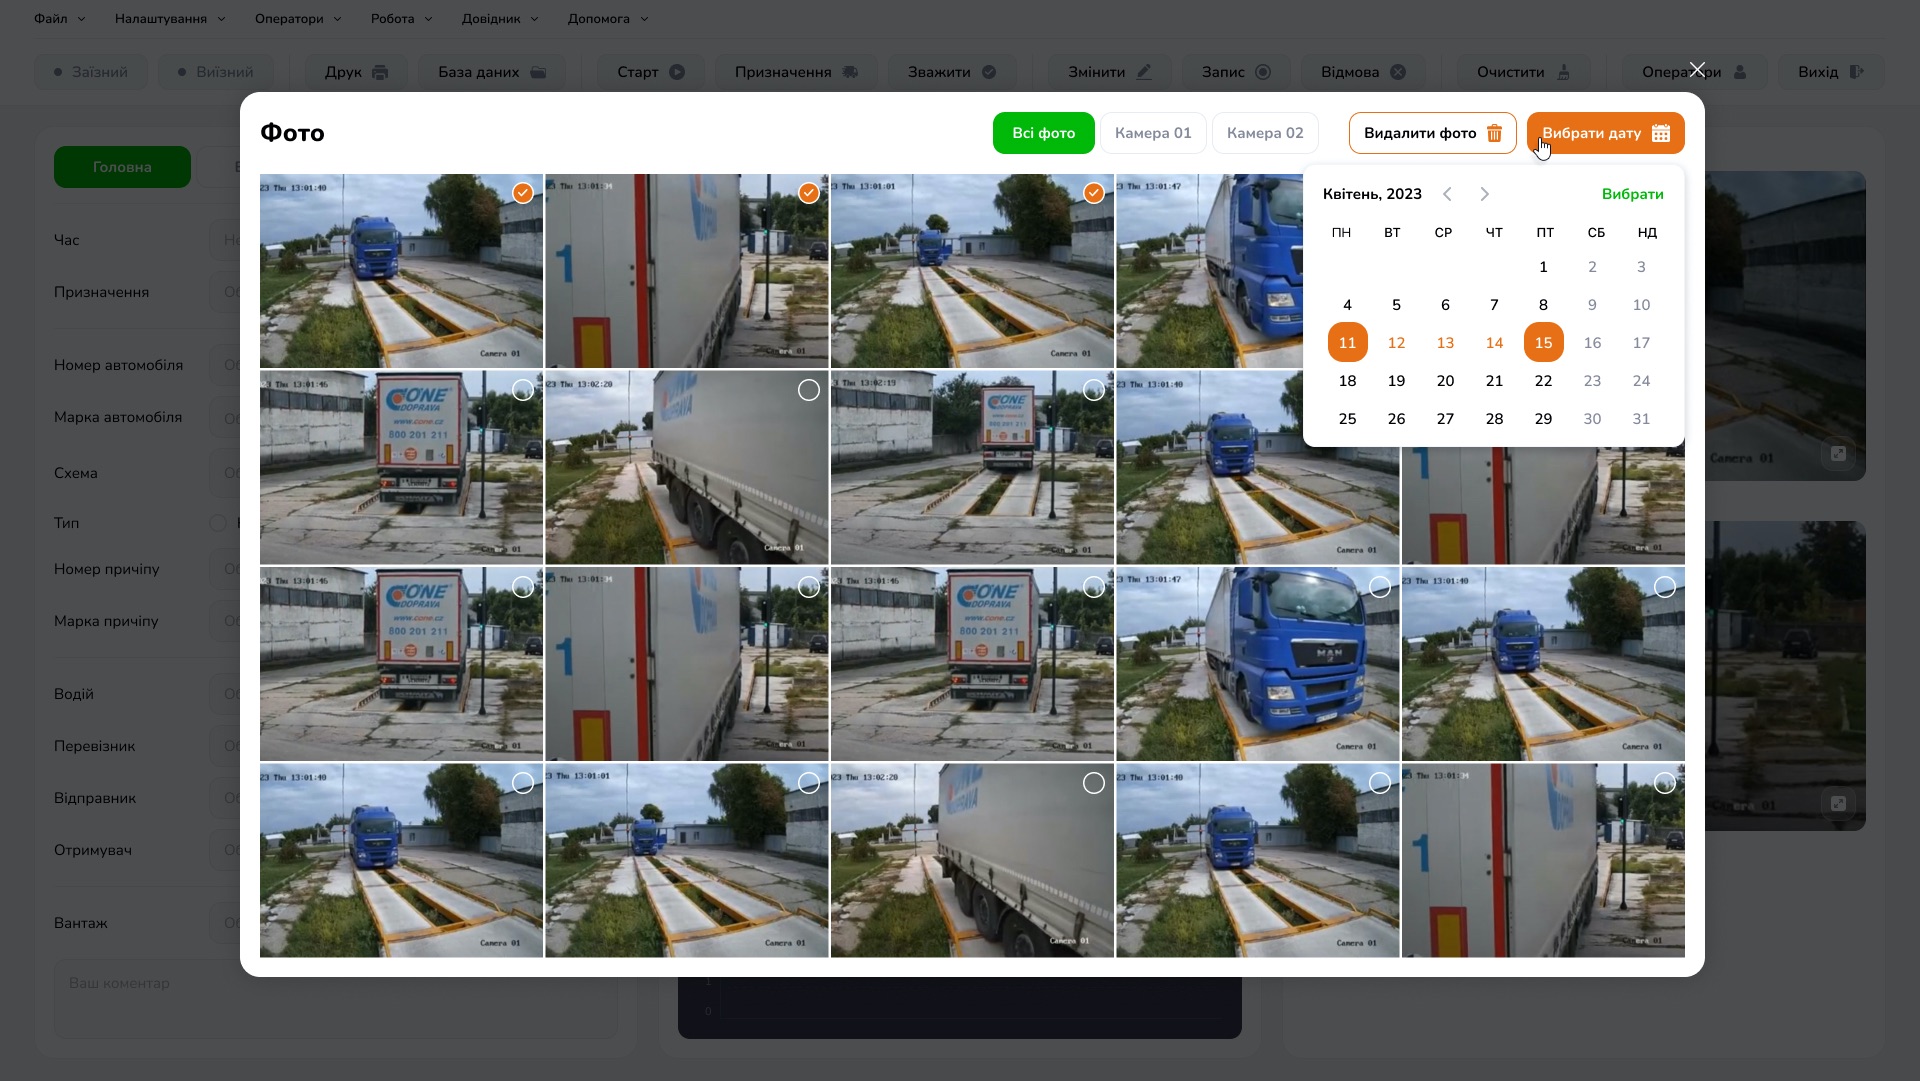Open the Файл menu
1920x1081 pixels.
59,19
